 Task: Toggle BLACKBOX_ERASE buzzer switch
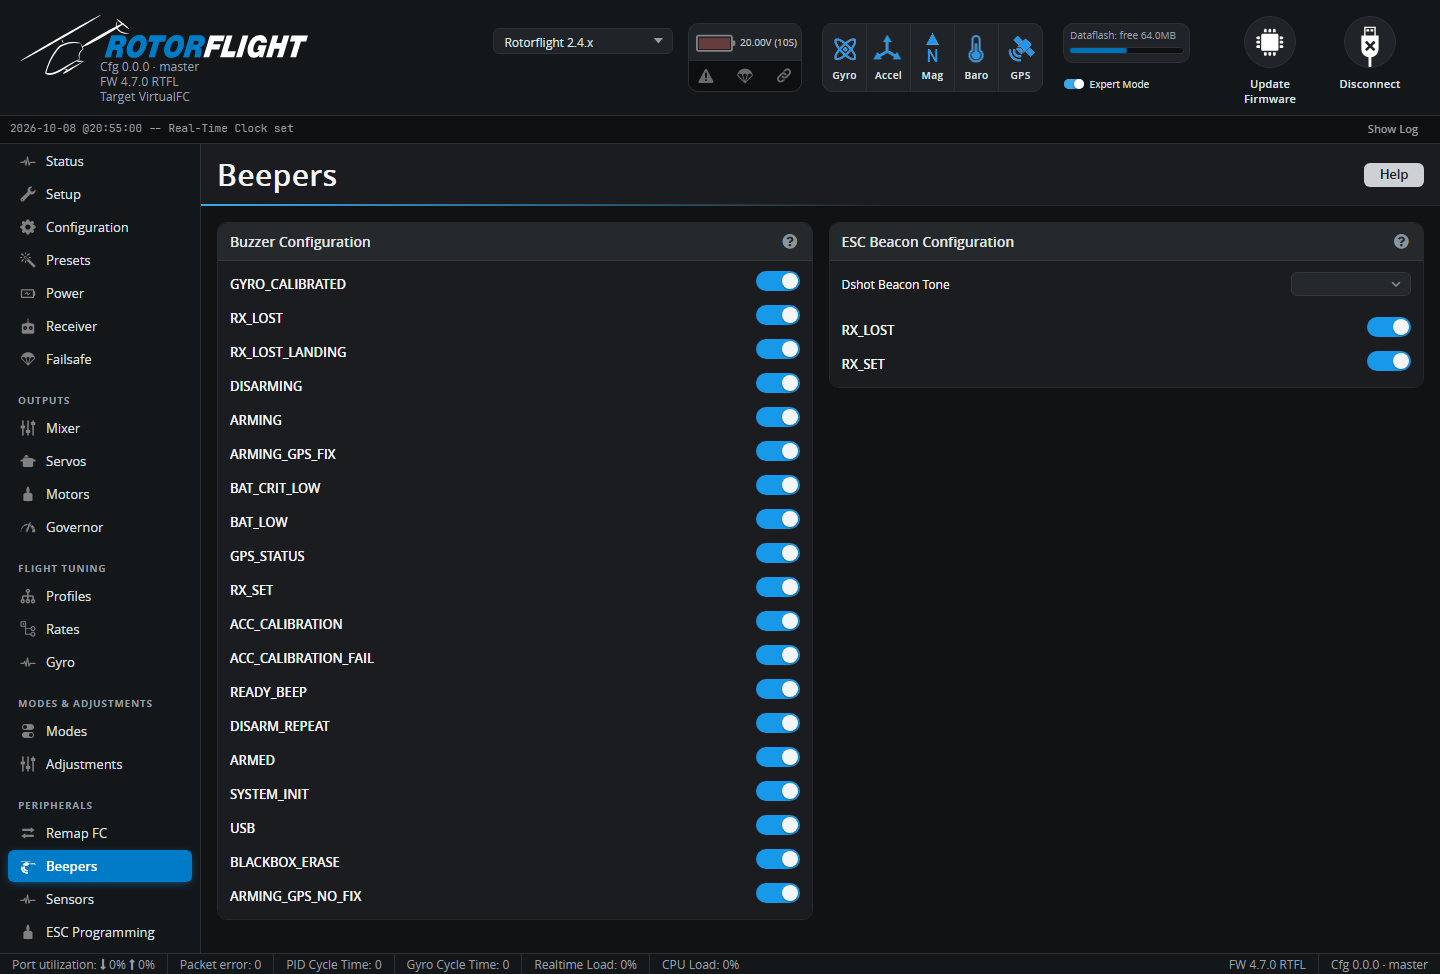778,859
